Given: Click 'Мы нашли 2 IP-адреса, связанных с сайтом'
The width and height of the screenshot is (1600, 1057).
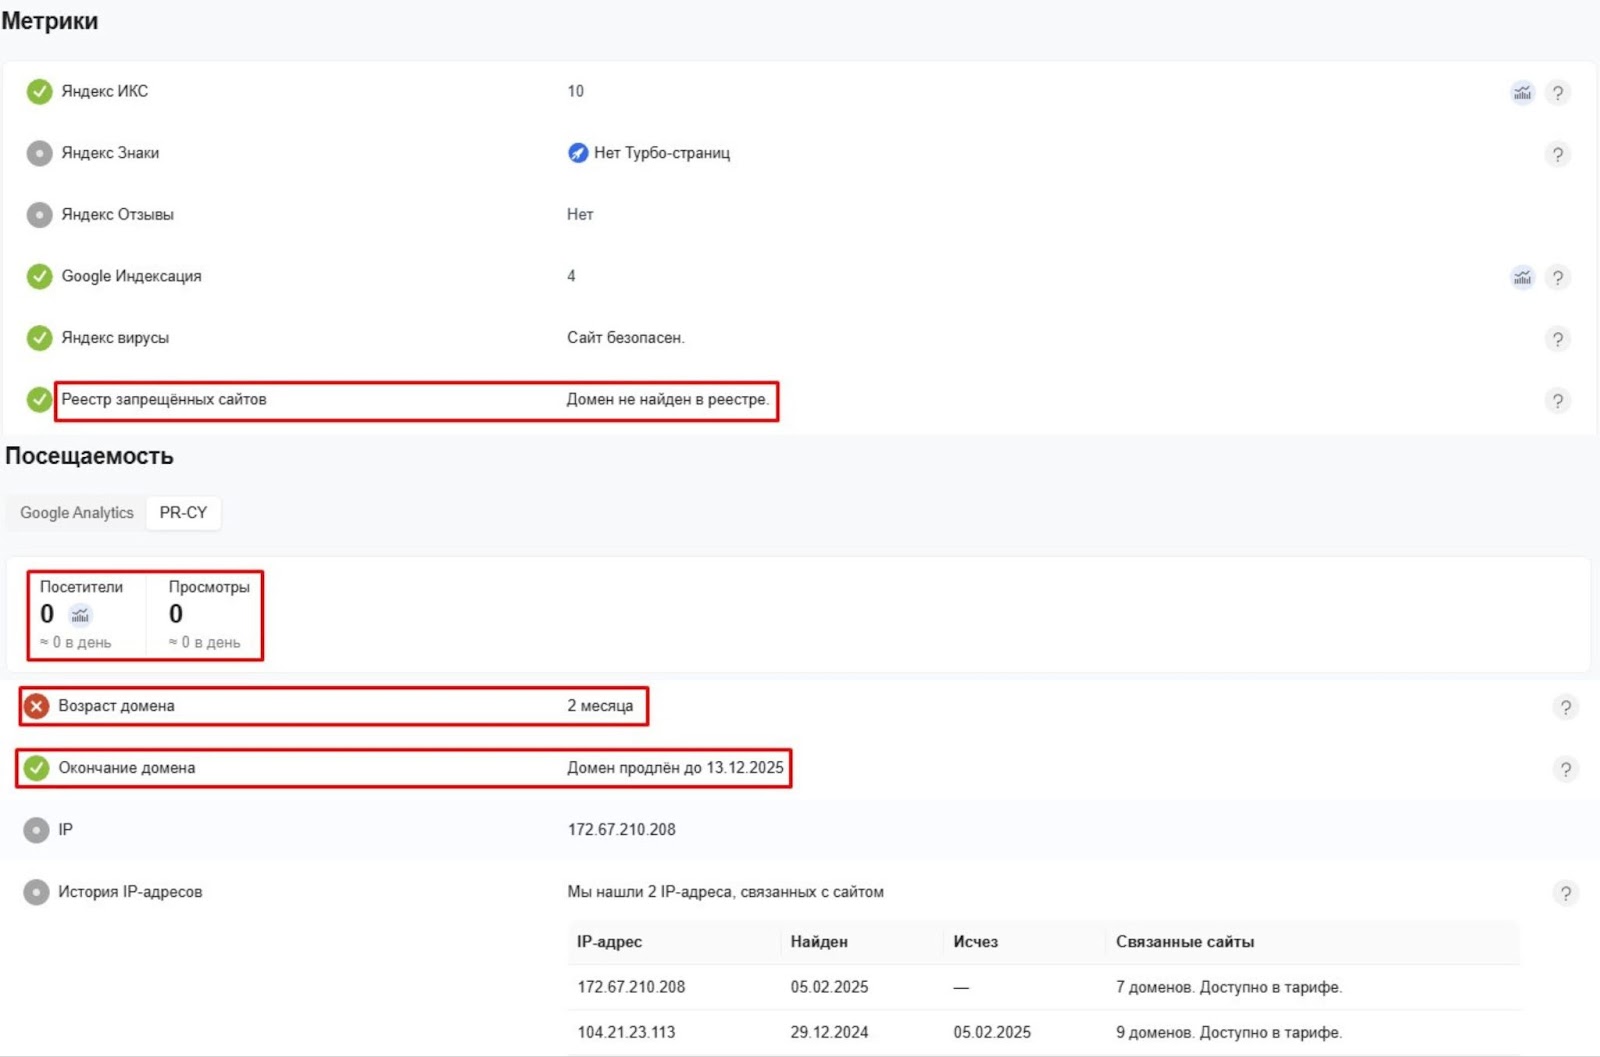Looking at the screenshot, I should point(725,892).
